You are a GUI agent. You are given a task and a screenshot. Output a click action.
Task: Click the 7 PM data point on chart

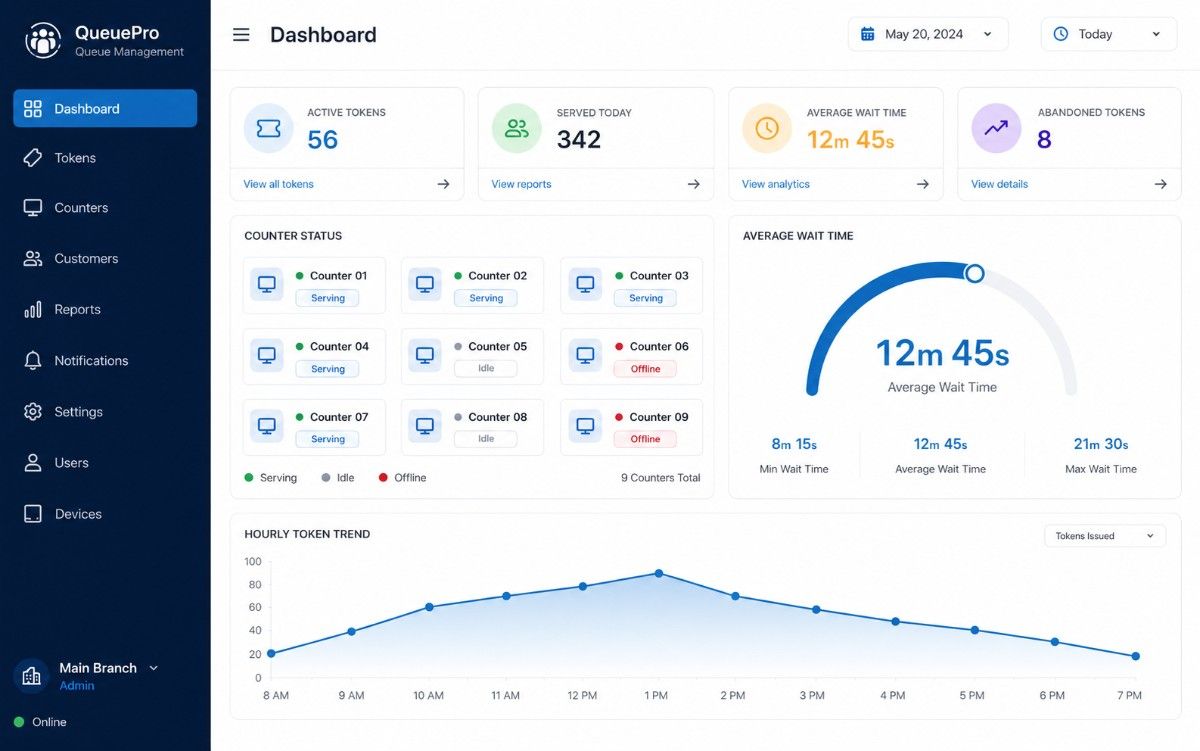pos(1136,656)
